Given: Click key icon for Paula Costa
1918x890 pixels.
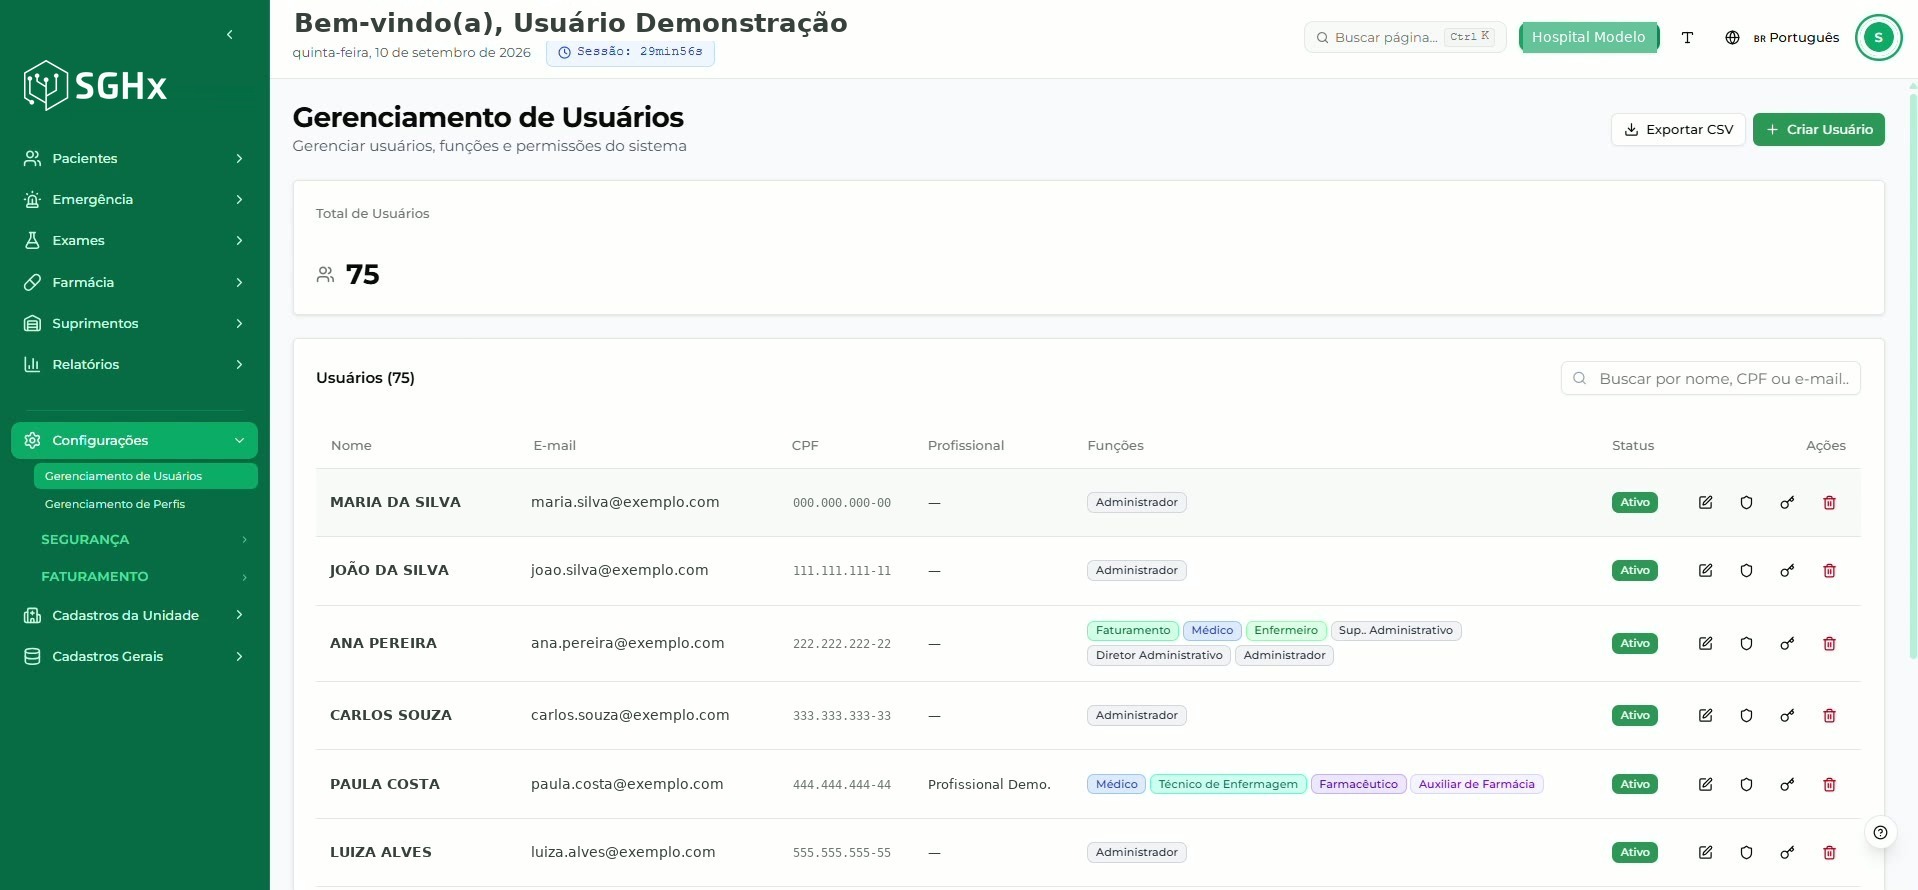Looking at the screenshot, I should pos(1787,784).
